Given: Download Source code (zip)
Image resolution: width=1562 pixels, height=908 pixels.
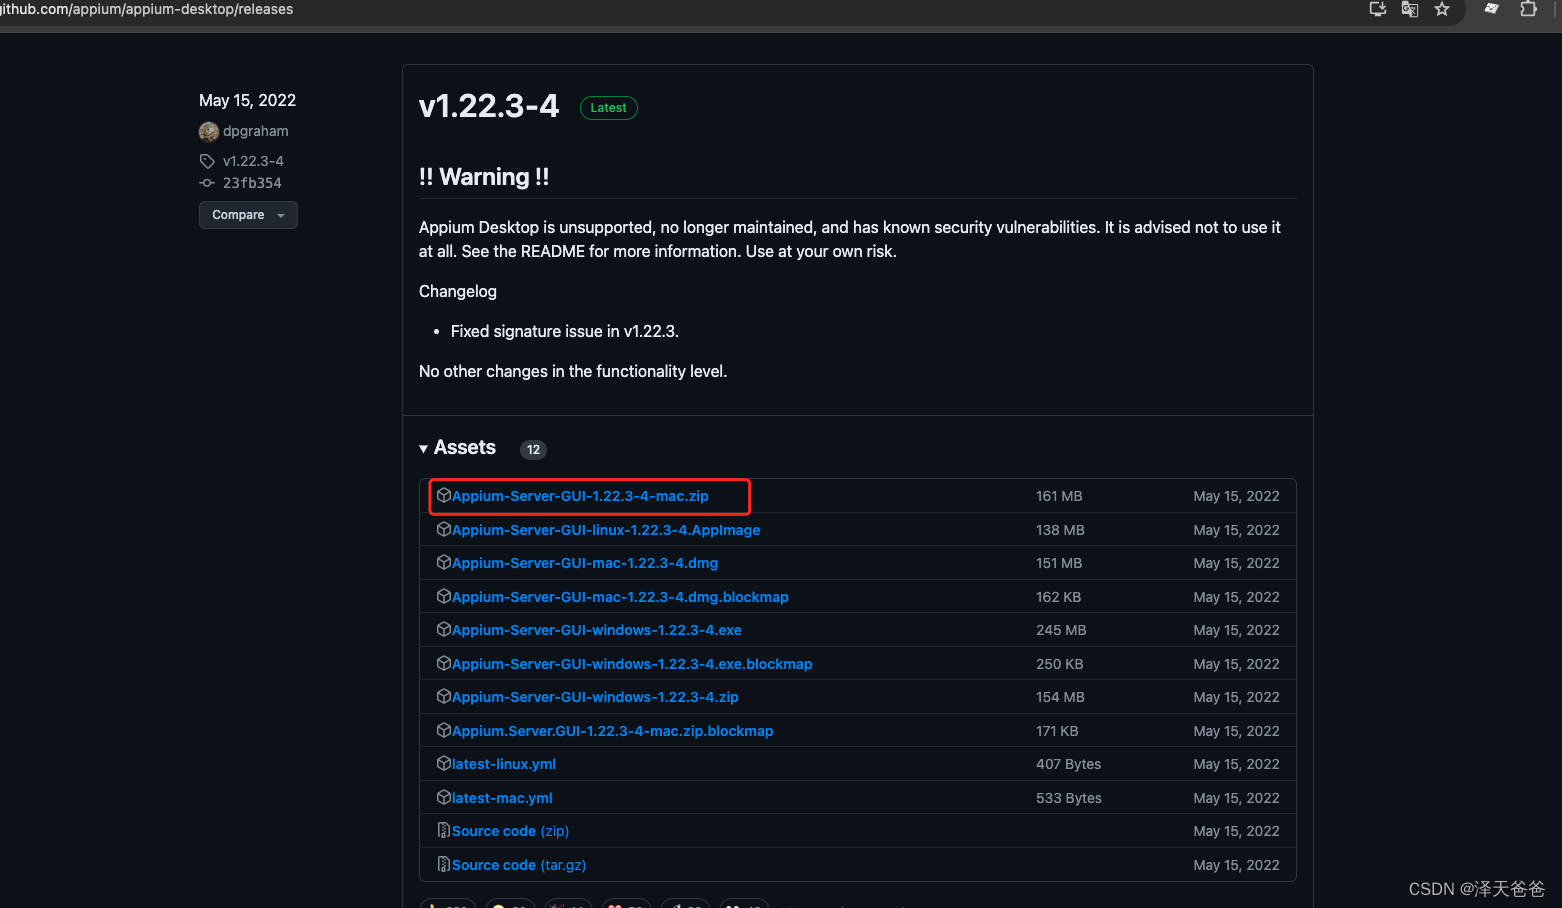Looking at the screenshot, I should 510,831.
